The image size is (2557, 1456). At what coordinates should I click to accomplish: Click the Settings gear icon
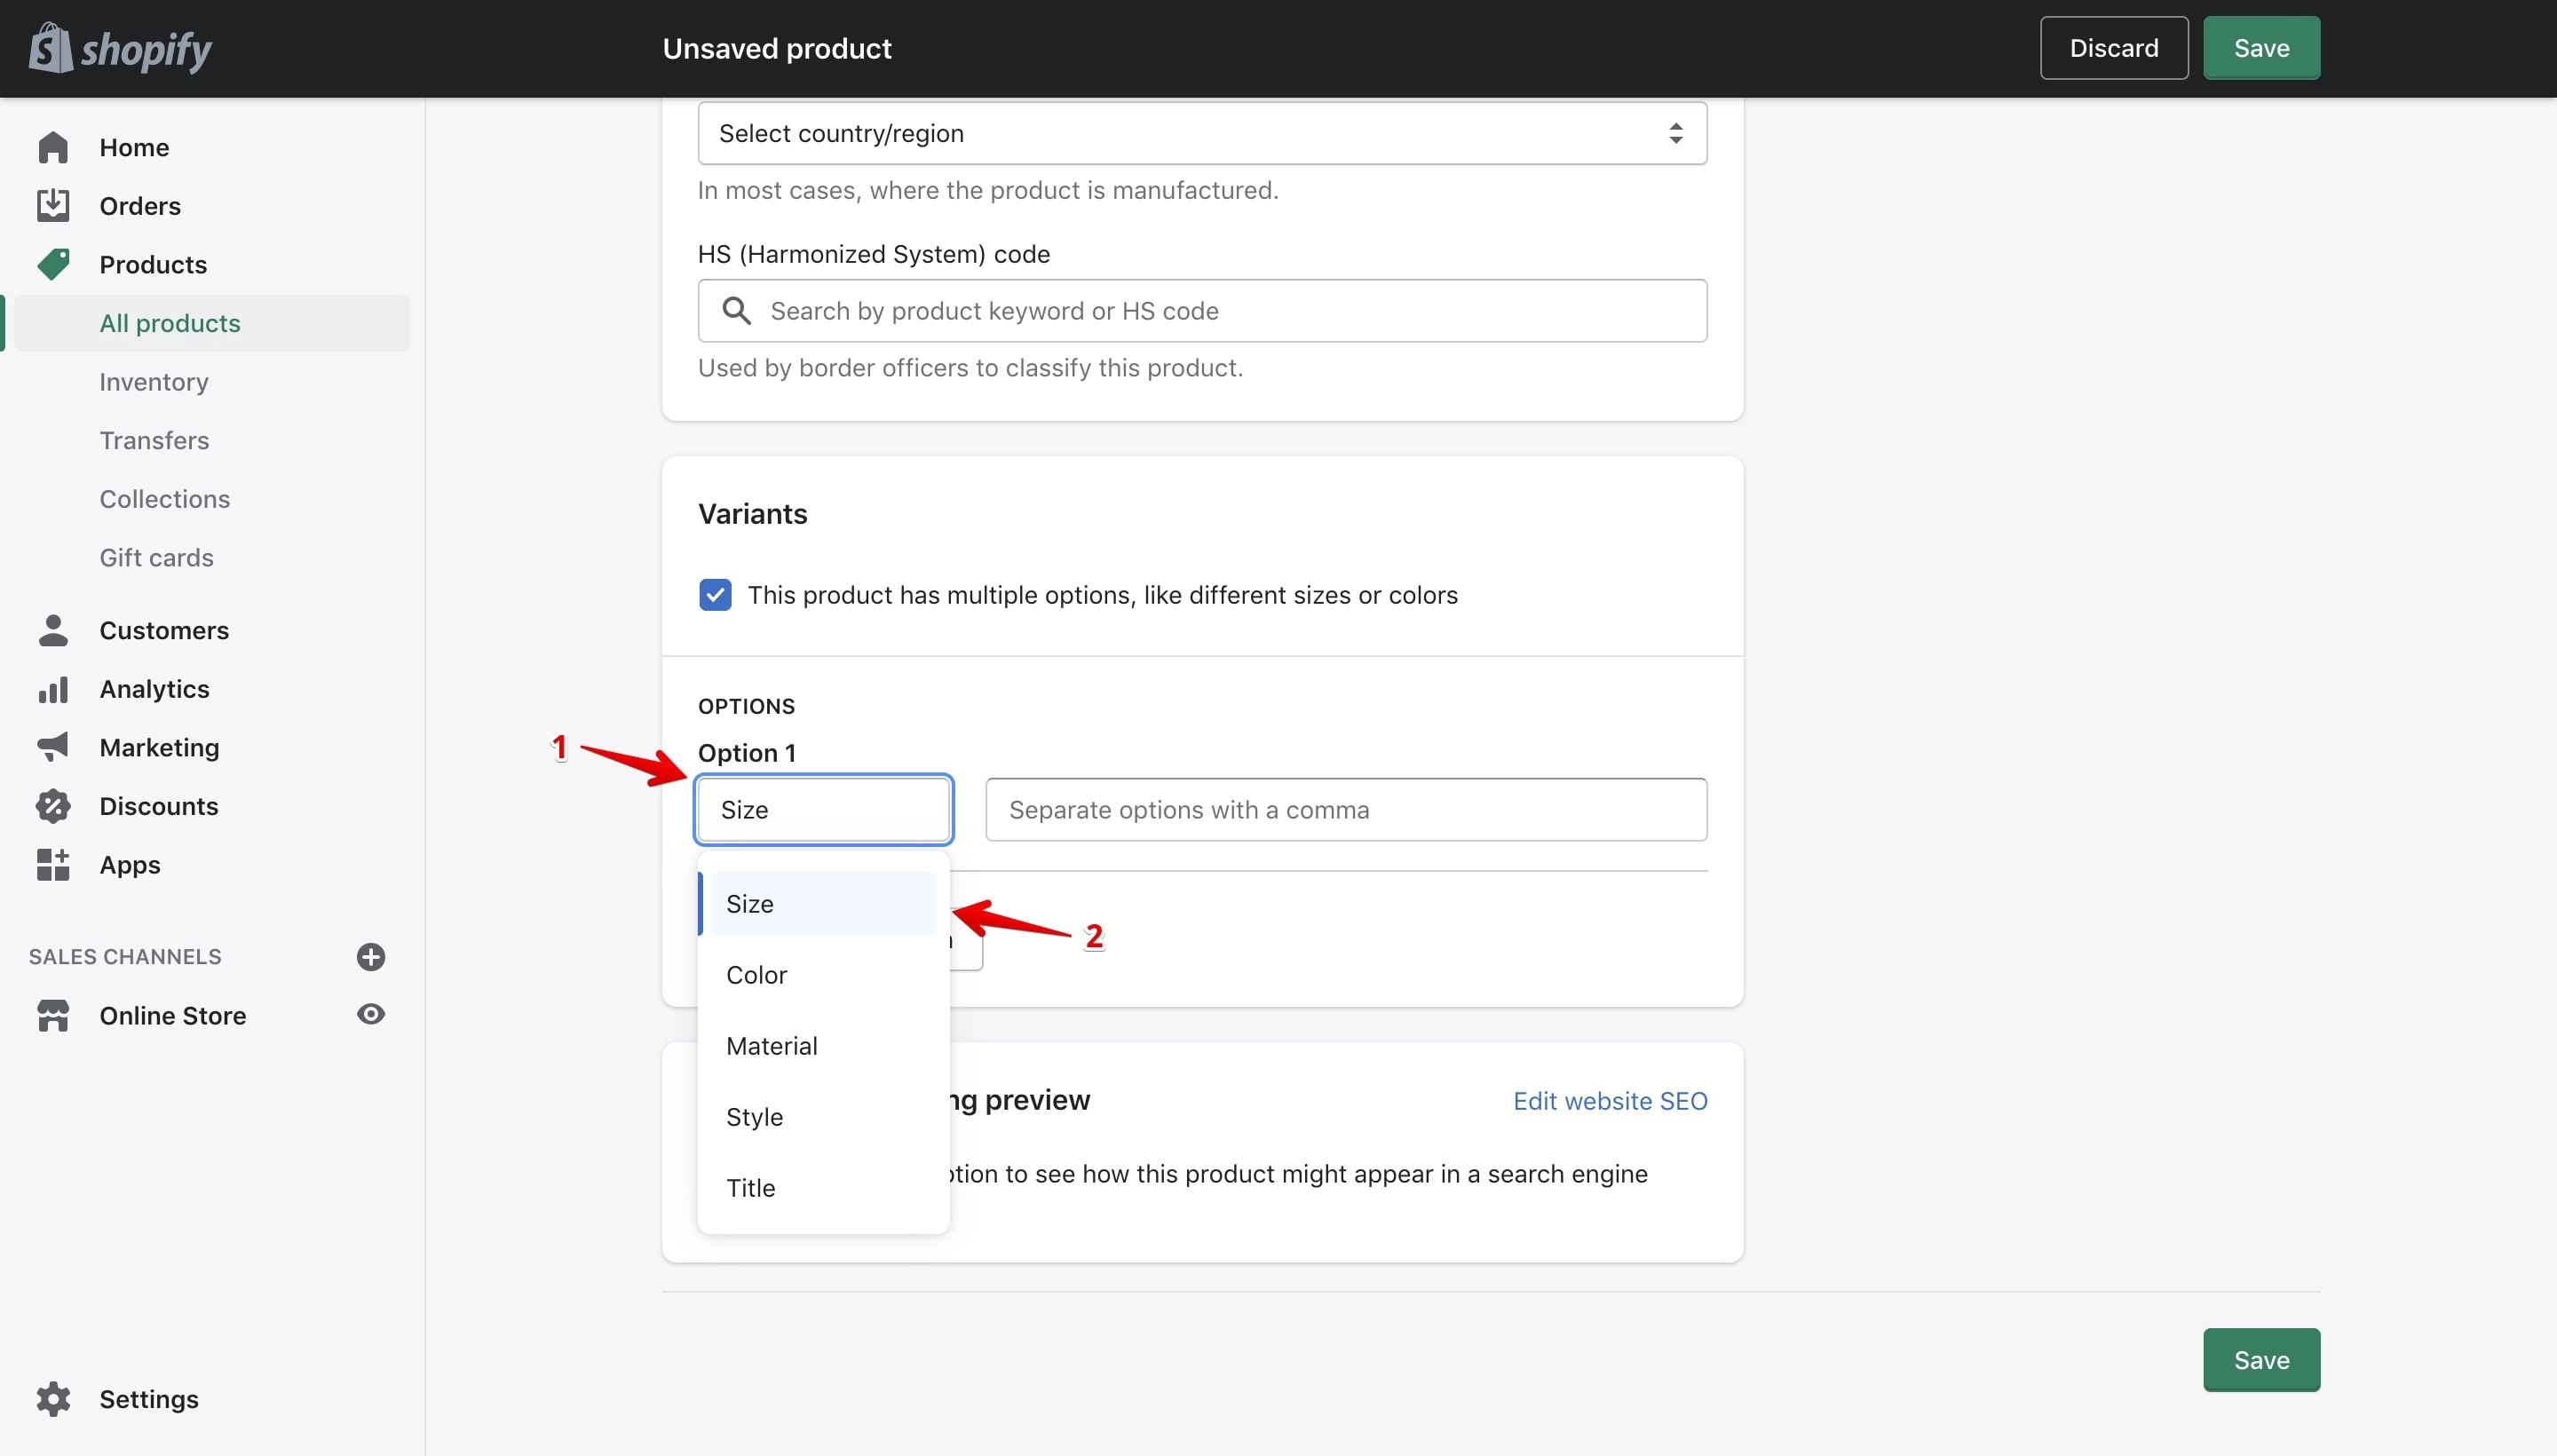[53, 1399]
